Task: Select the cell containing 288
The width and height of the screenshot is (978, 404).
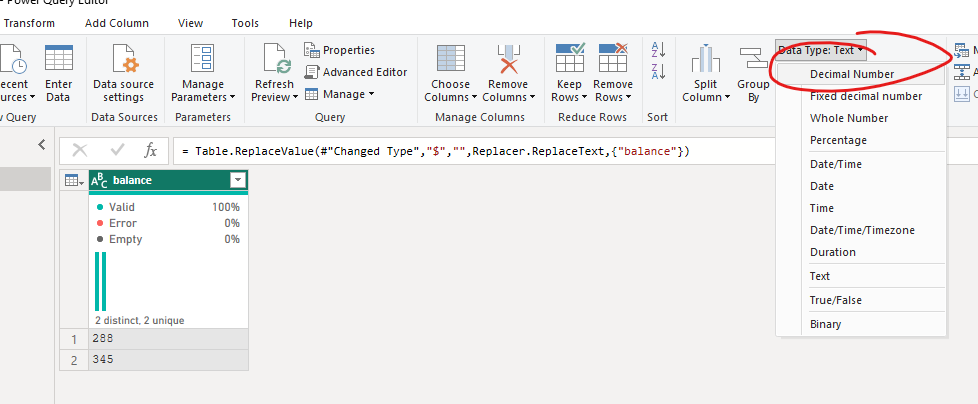Action: 168,339
